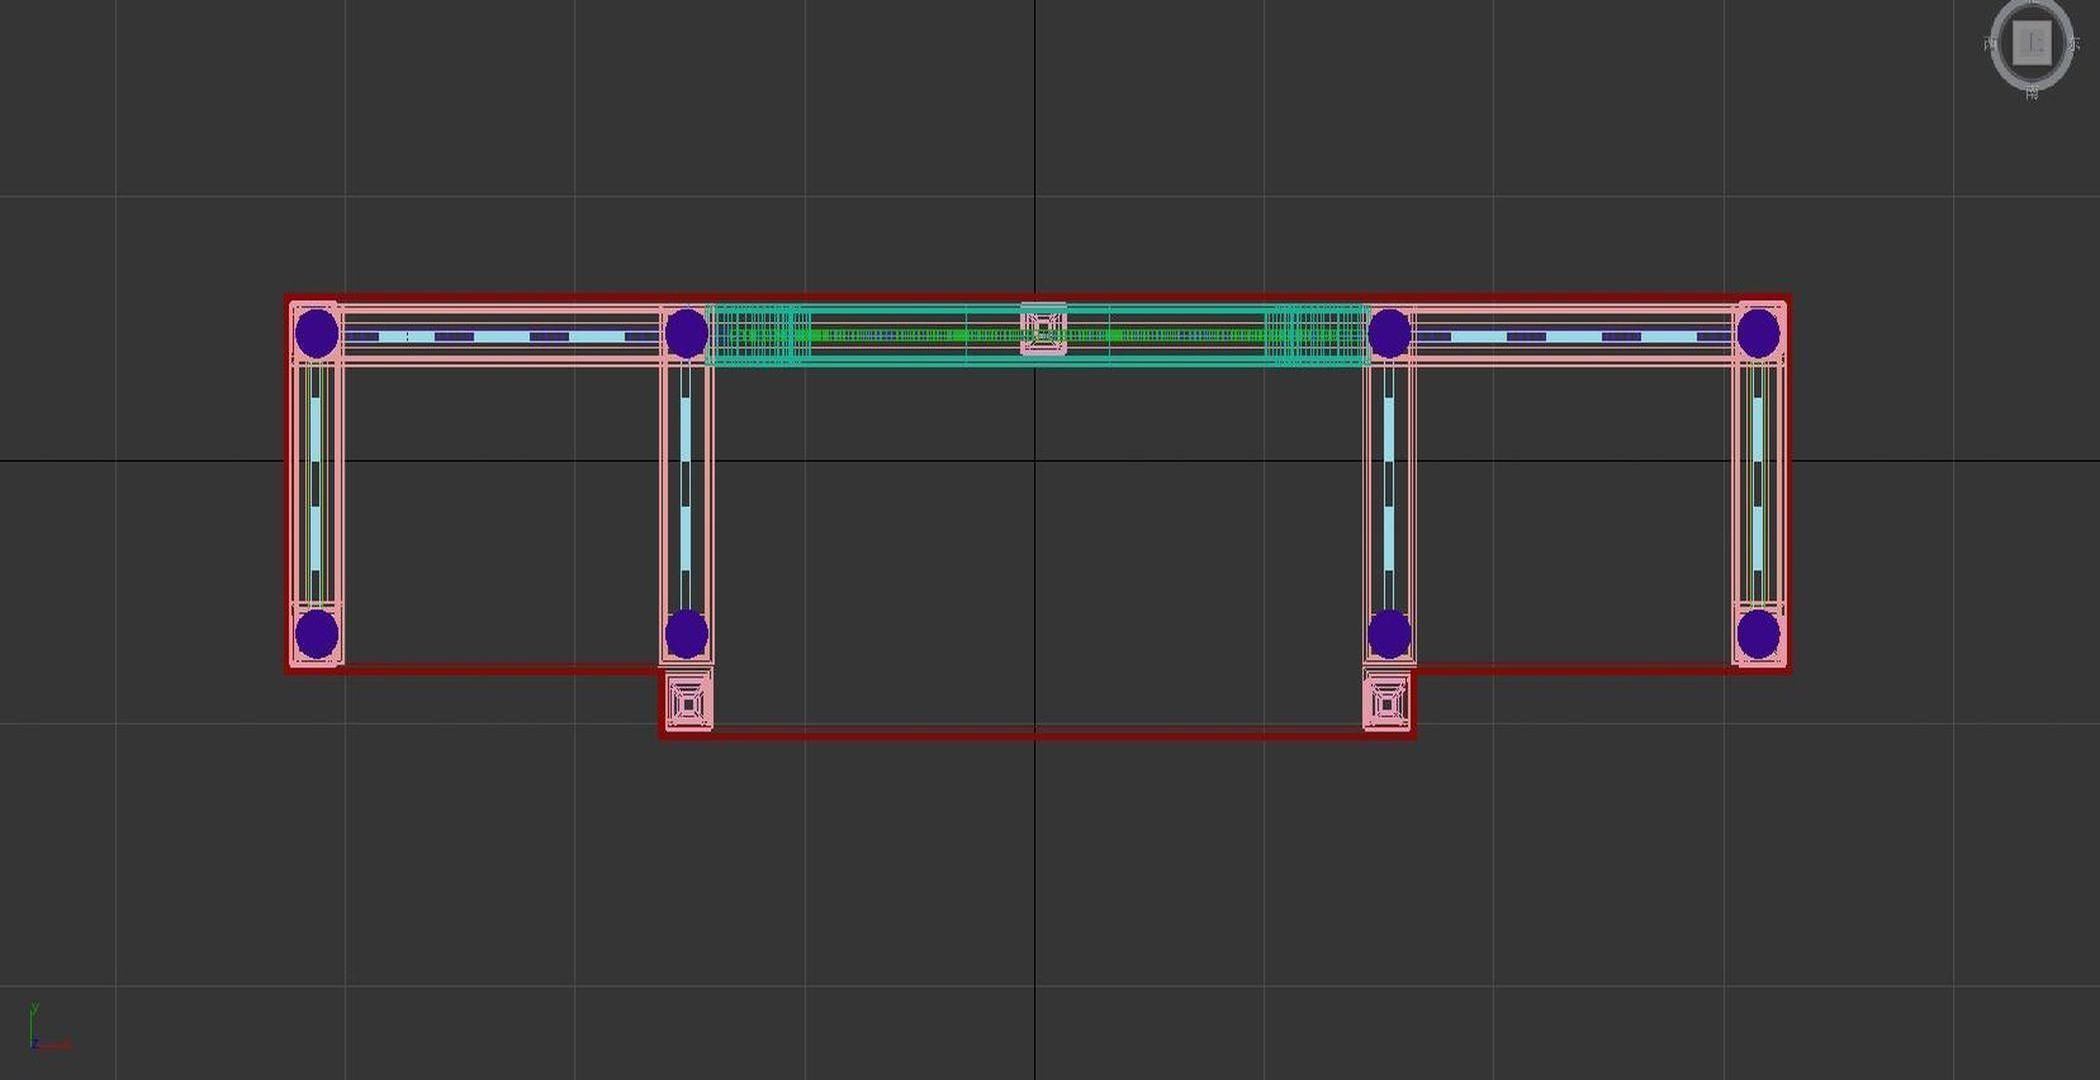
Task: Select the cyan horizontal bar in the top-right beam
Action: tap(1575, 337)
